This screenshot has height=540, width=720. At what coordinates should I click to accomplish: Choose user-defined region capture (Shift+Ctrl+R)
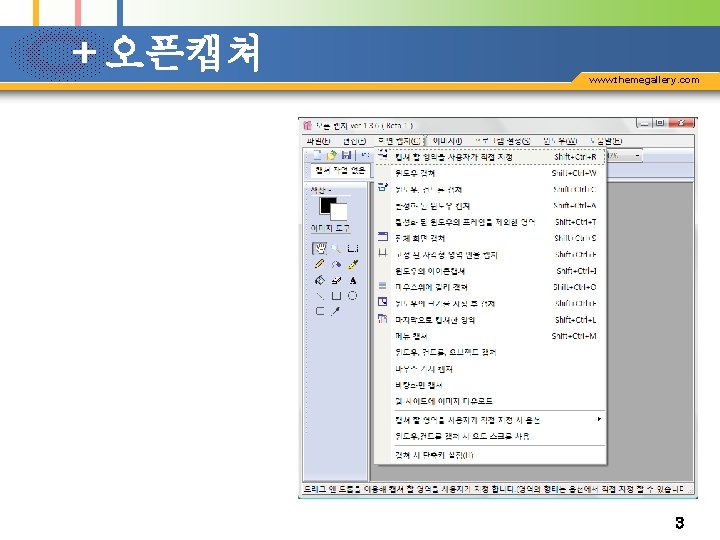click(x=490, y=157)
